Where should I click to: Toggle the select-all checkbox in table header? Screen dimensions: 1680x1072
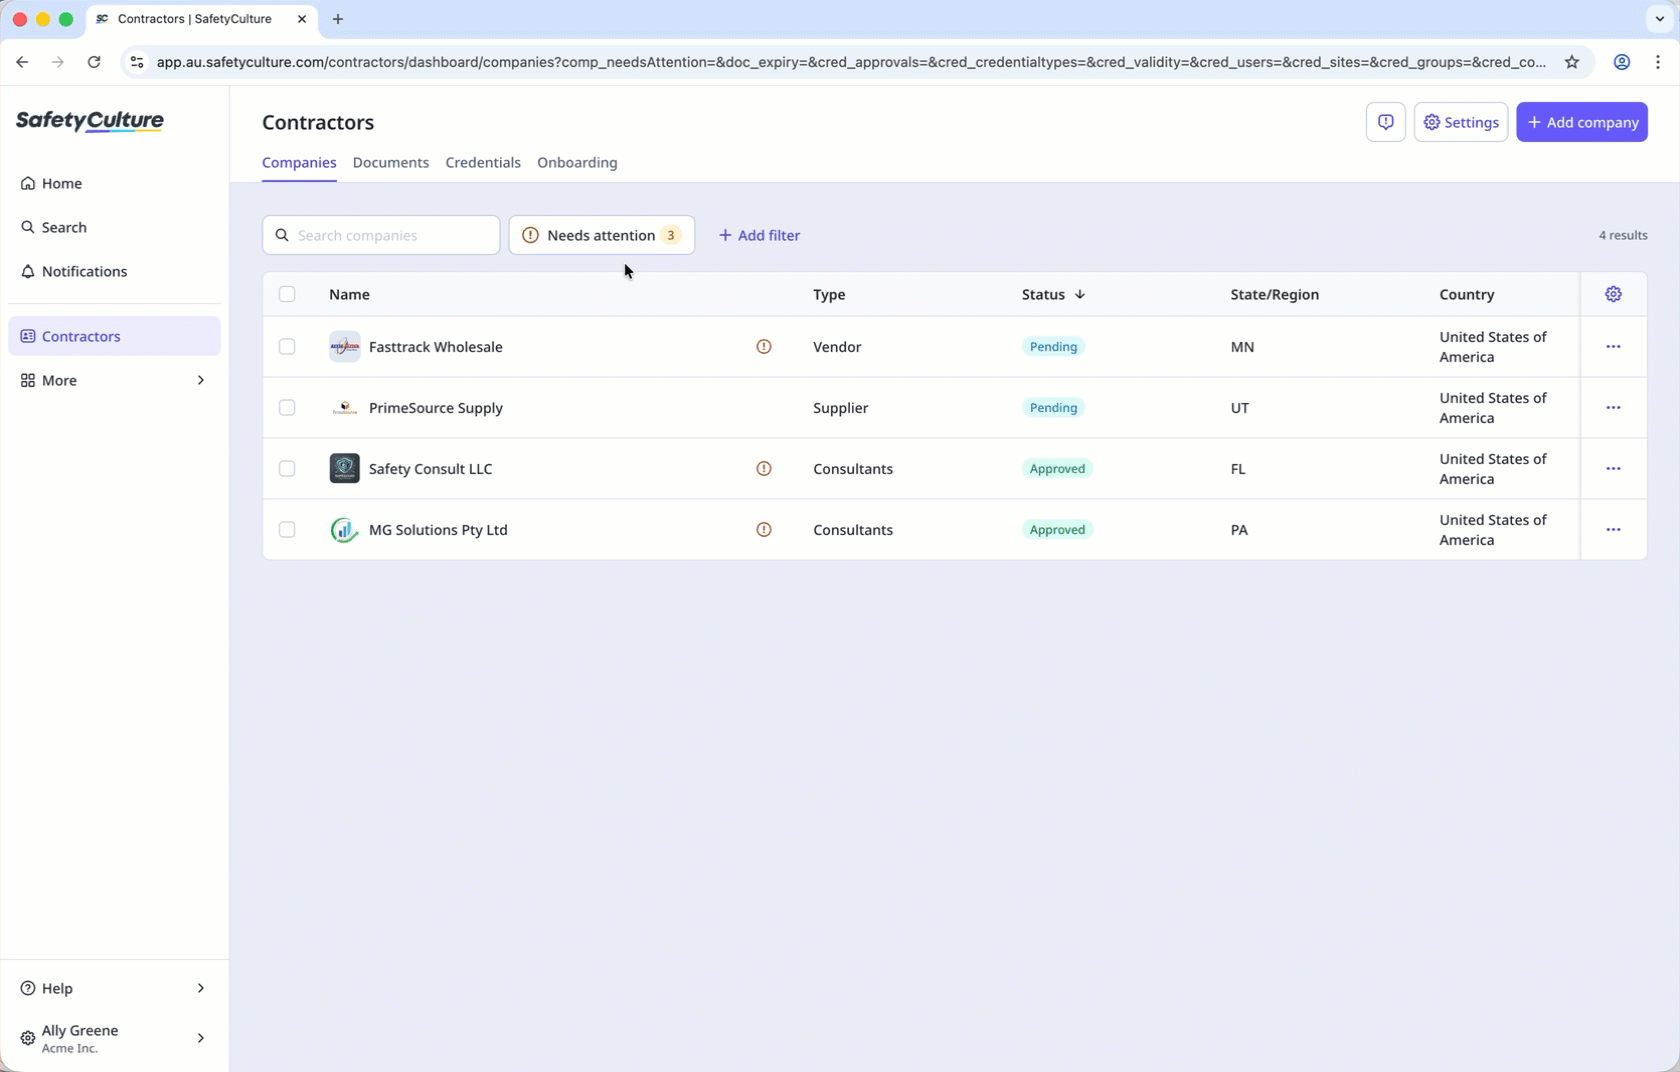(x=287, y=294)
